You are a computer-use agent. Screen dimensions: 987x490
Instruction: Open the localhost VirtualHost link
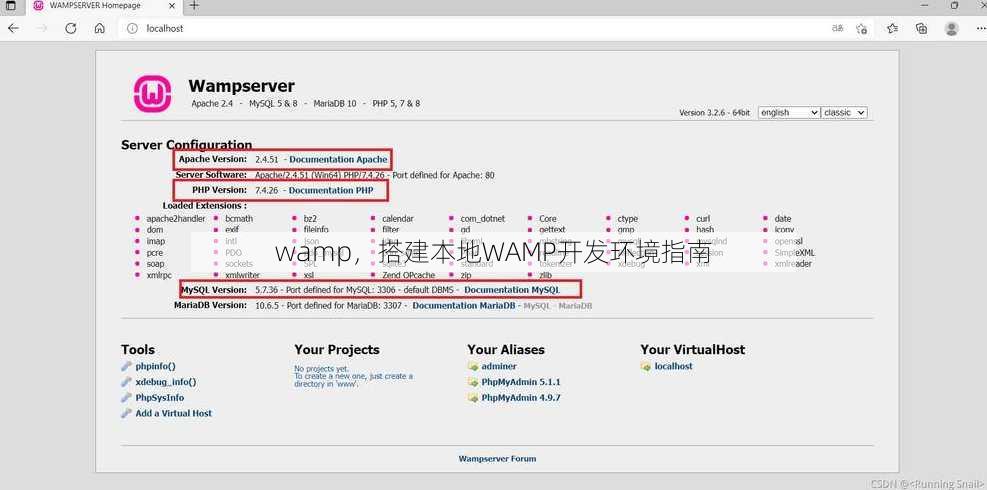674,366
